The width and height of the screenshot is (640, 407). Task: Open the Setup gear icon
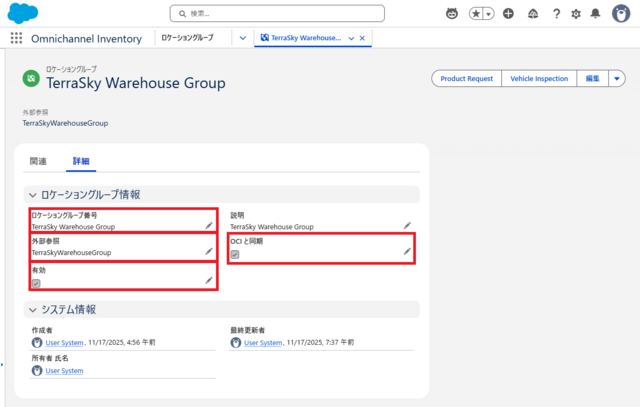click(x=575, y=13)
